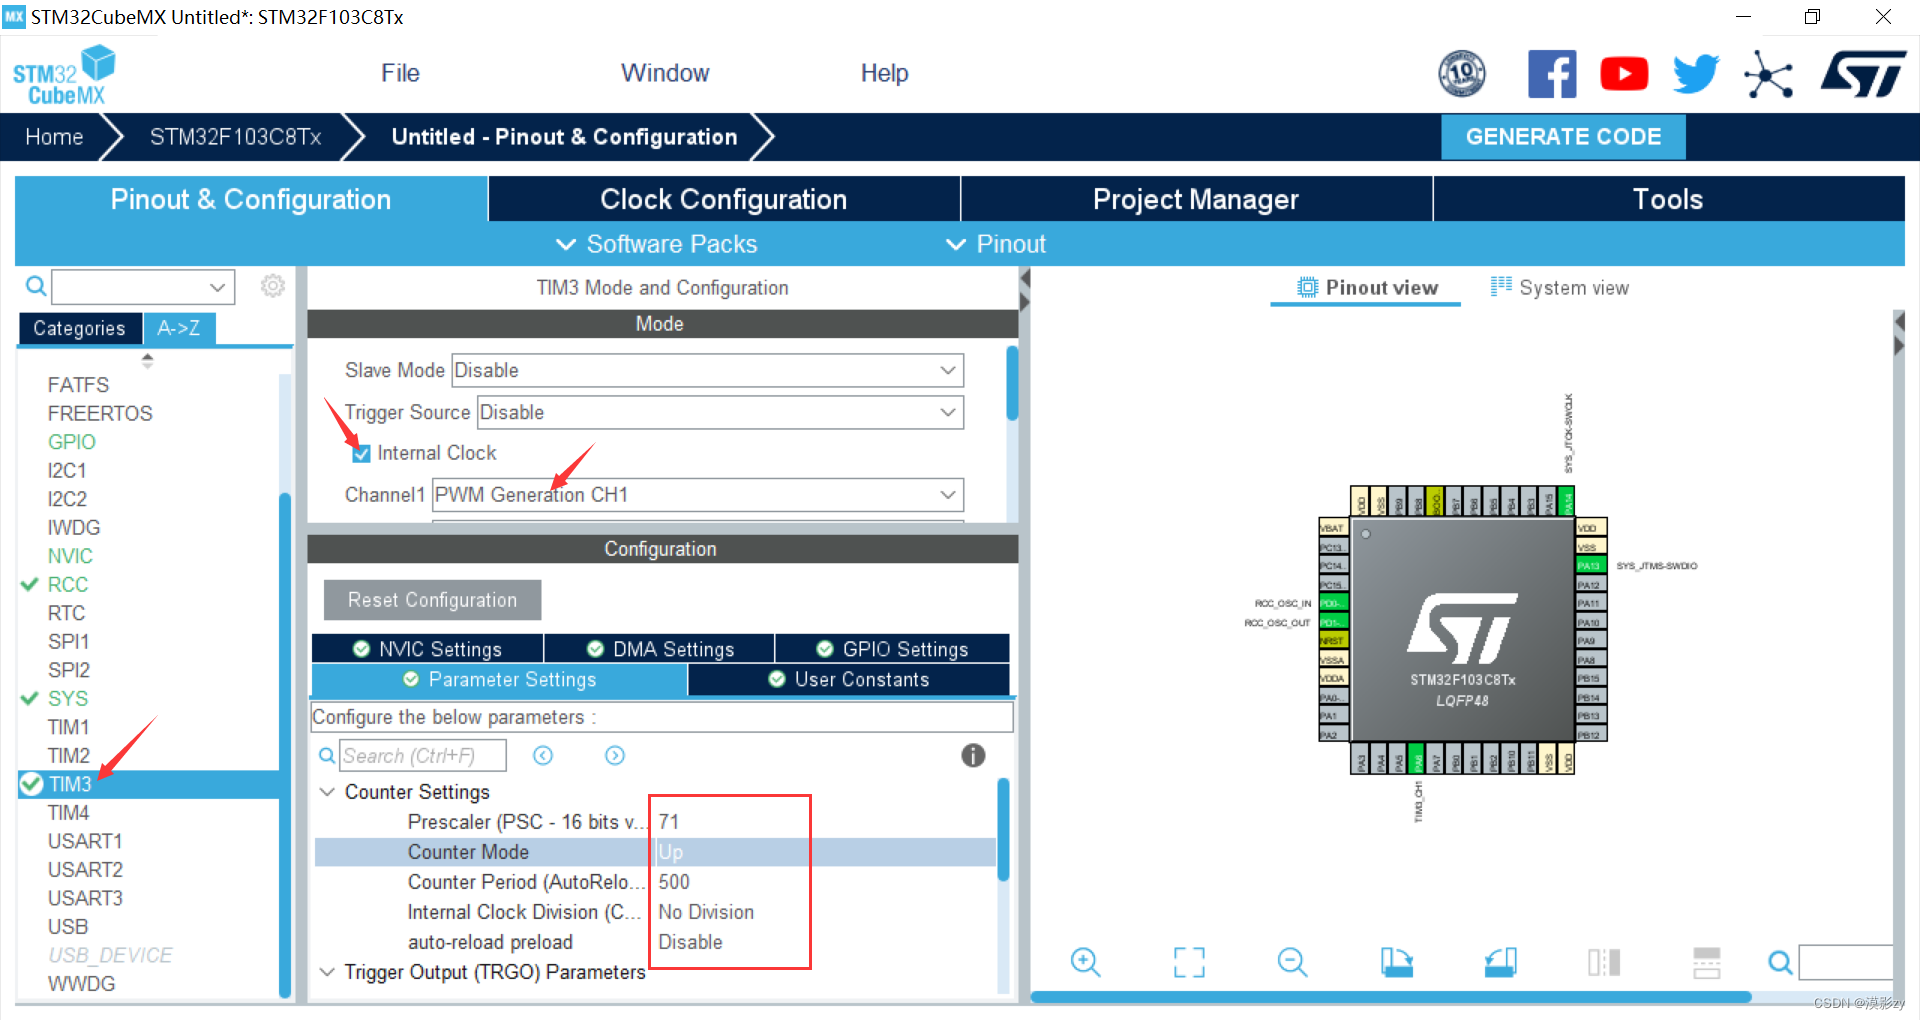Click the Counter Period value 500
The image size is (1920, 1020).
tap(674, 882)
